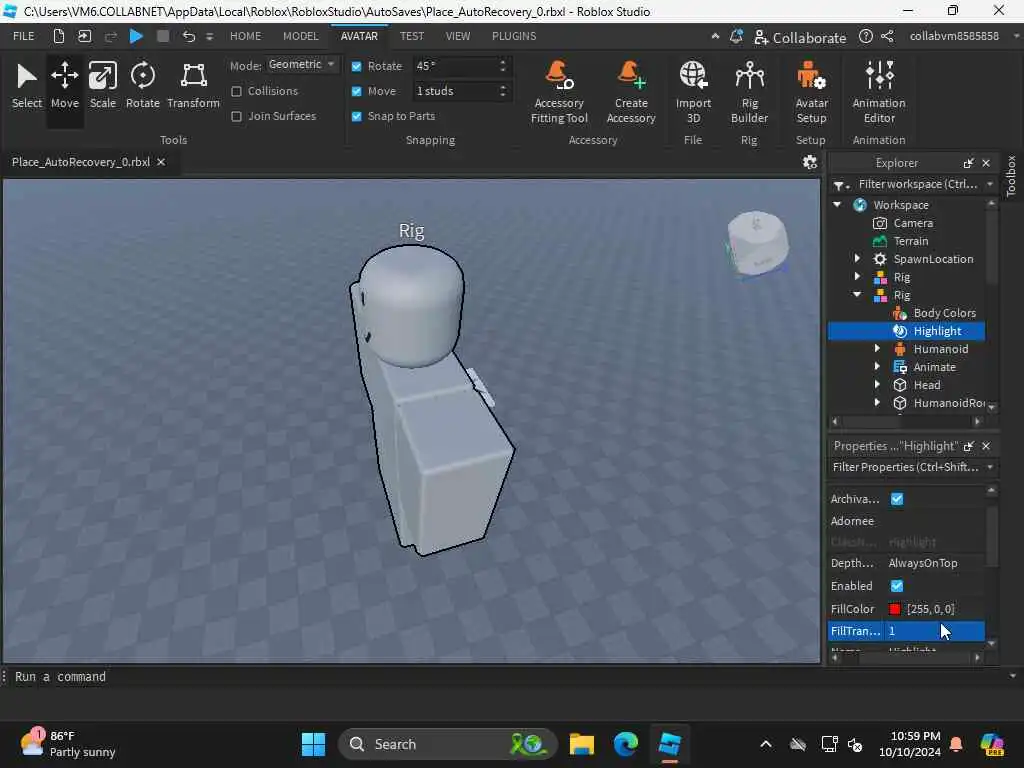Open File Explorer from the taskbar
Screen dimensions: 1024x768
[x=581, y=744]
